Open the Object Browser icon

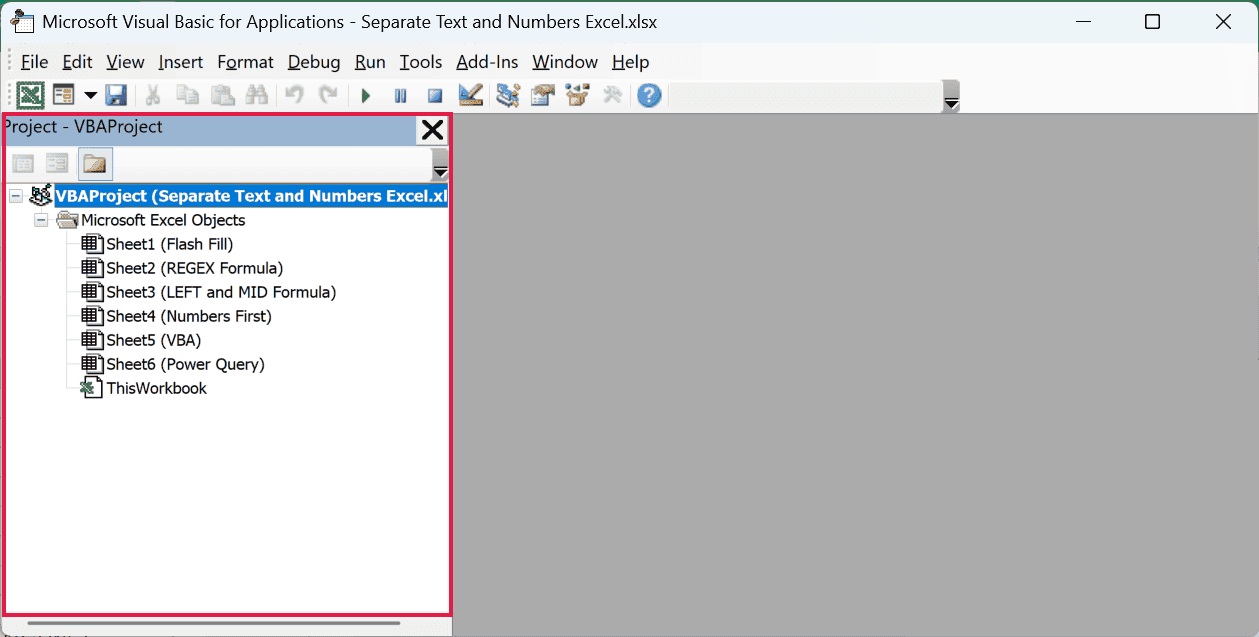pos(577,95)
